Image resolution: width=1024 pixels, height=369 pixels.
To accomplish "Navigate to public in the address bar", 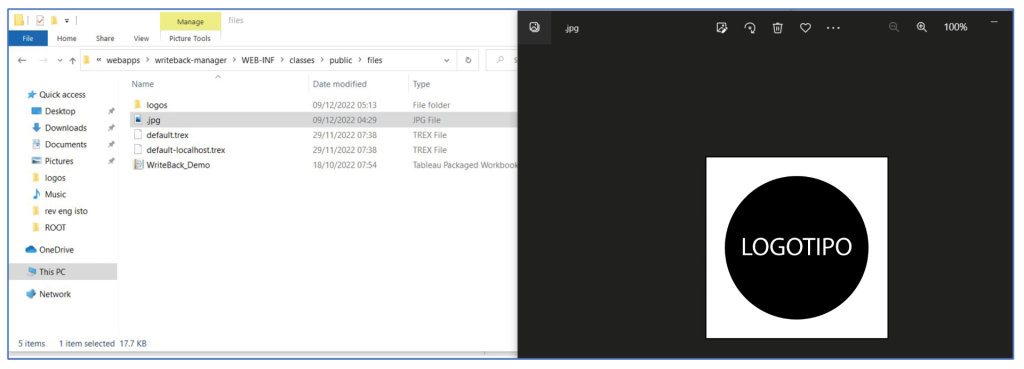I will 340,60.
